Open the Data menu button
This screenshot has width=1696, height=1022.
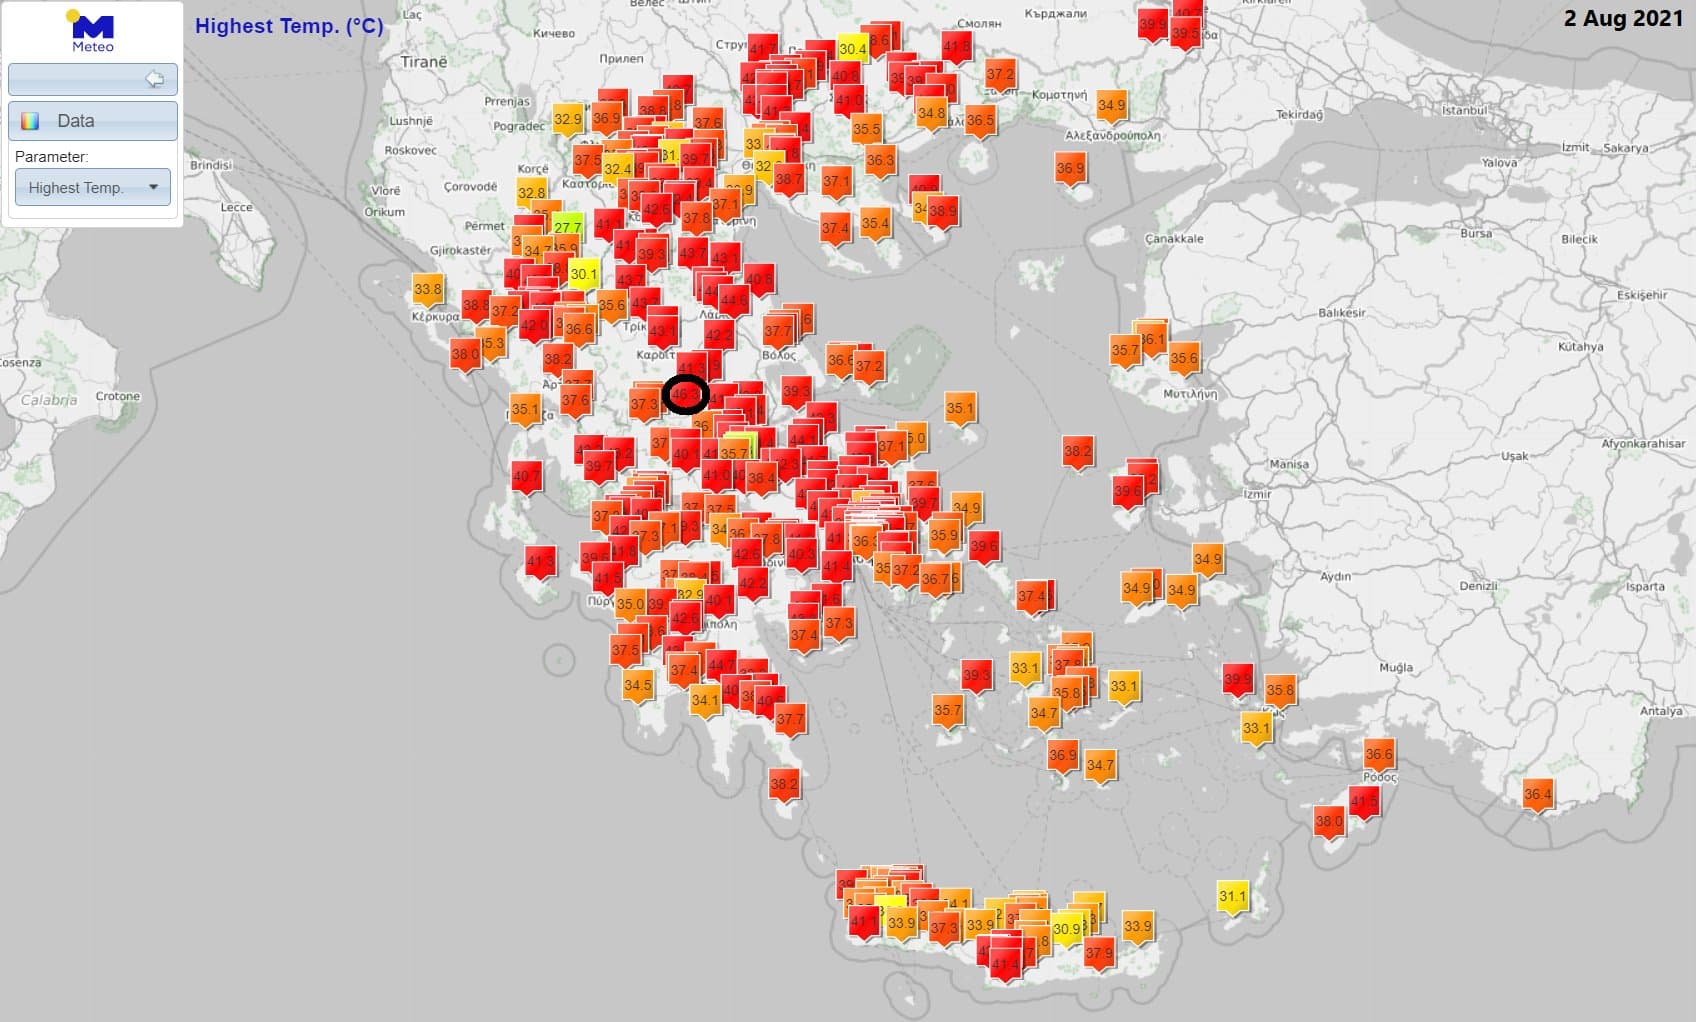(x=92, y=121)
